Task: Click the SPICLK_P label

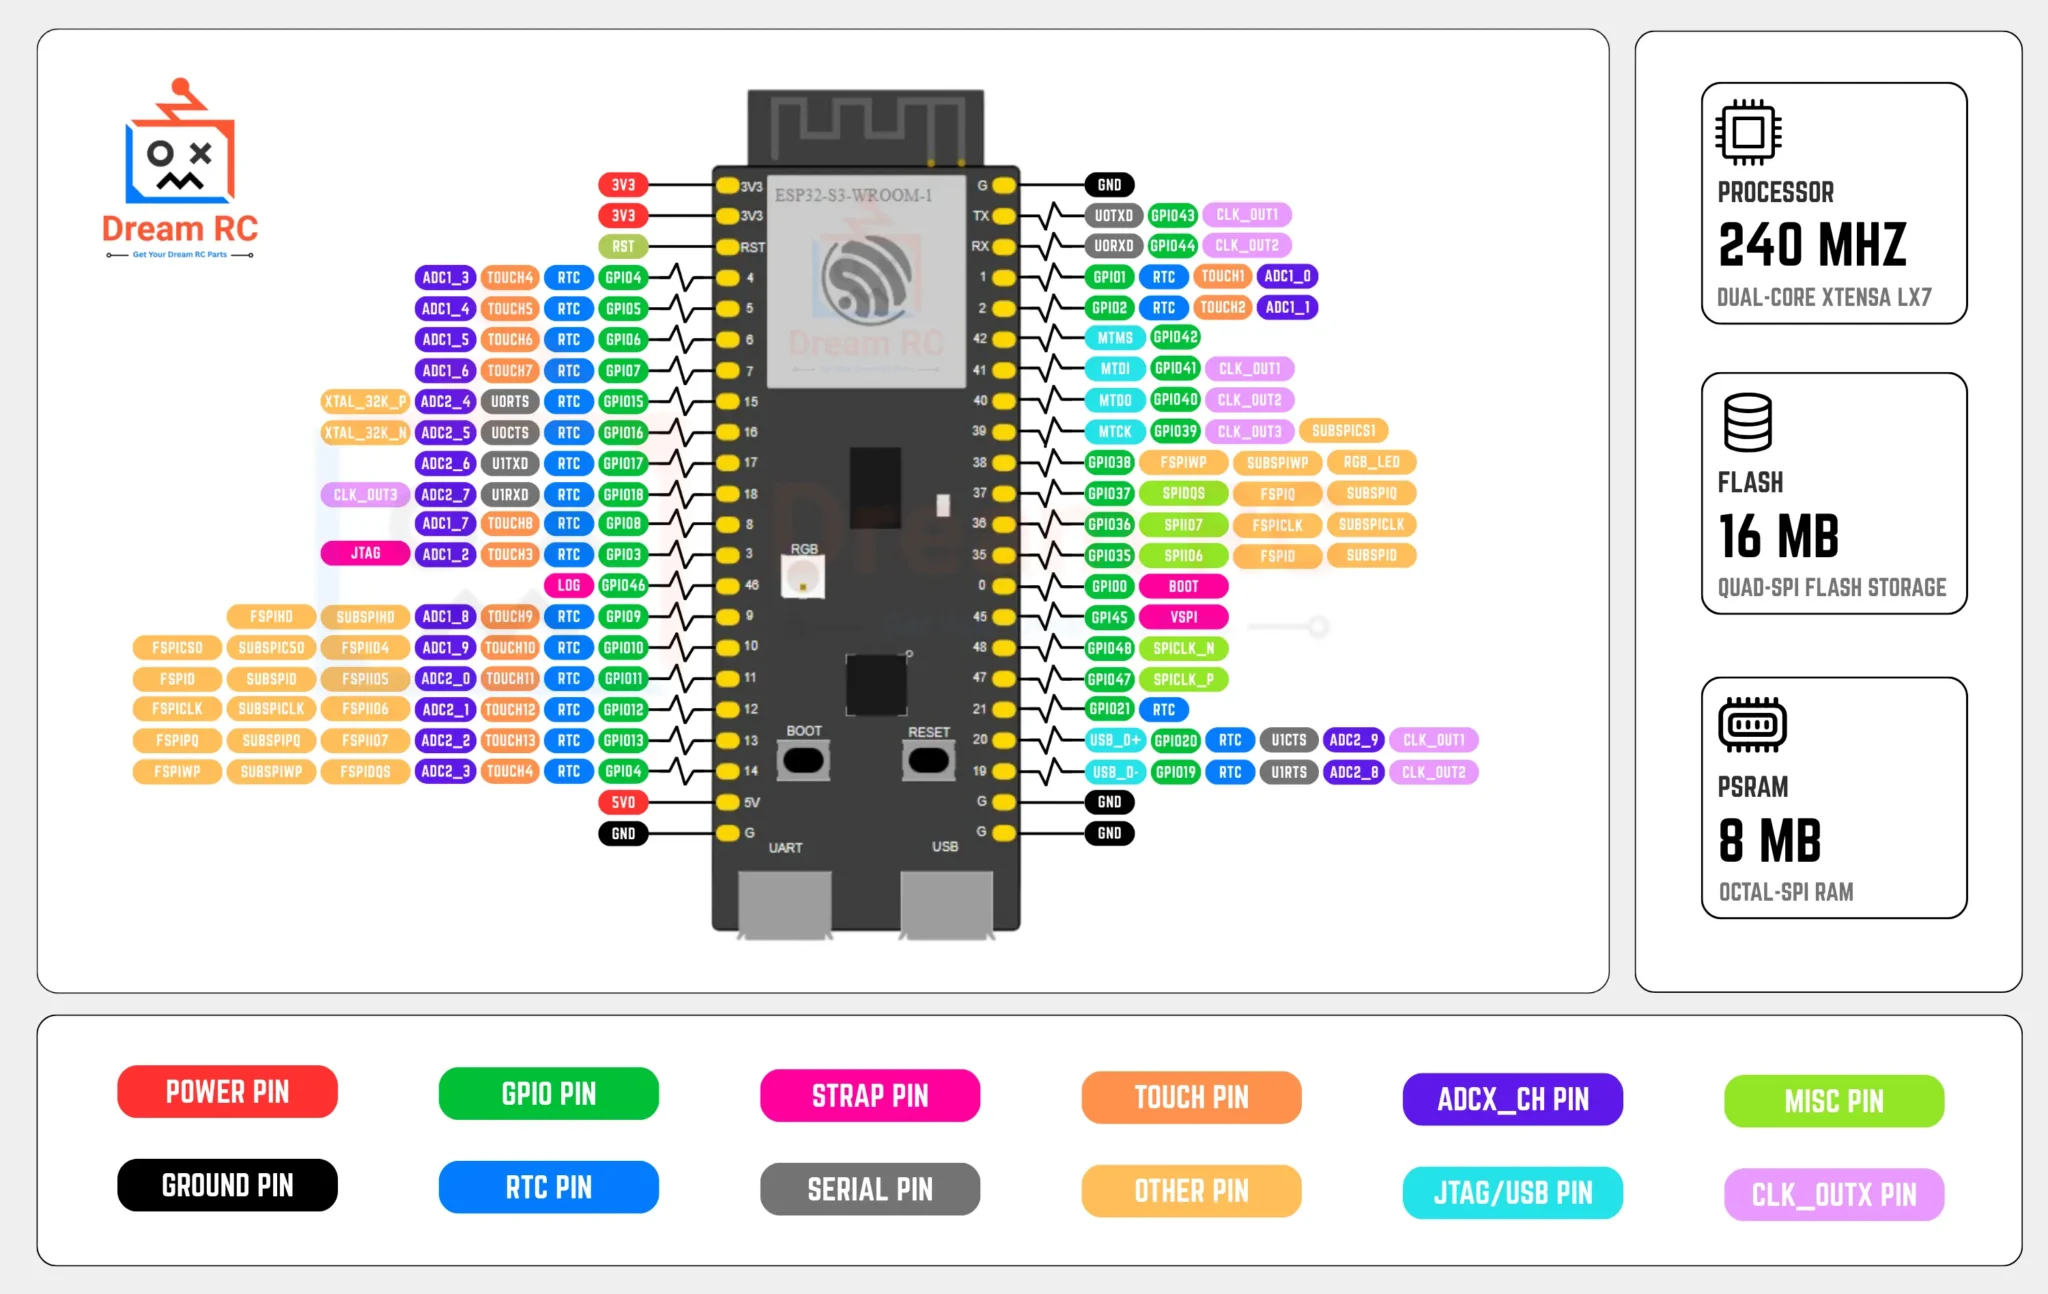Action: 1183,679
